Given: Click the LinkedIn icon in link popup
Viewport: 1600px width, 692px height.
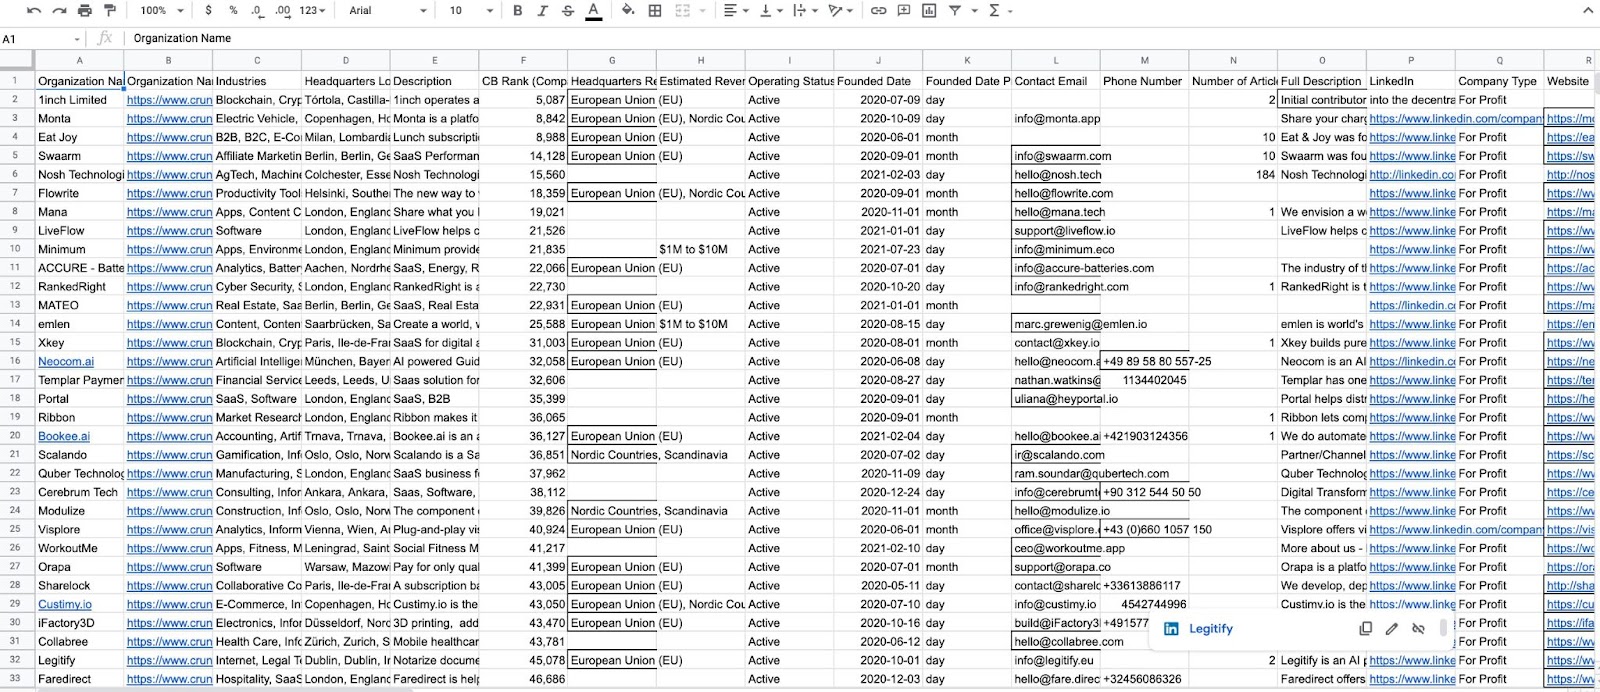Looking at the screenshot, I should [x=1171, y=629].
